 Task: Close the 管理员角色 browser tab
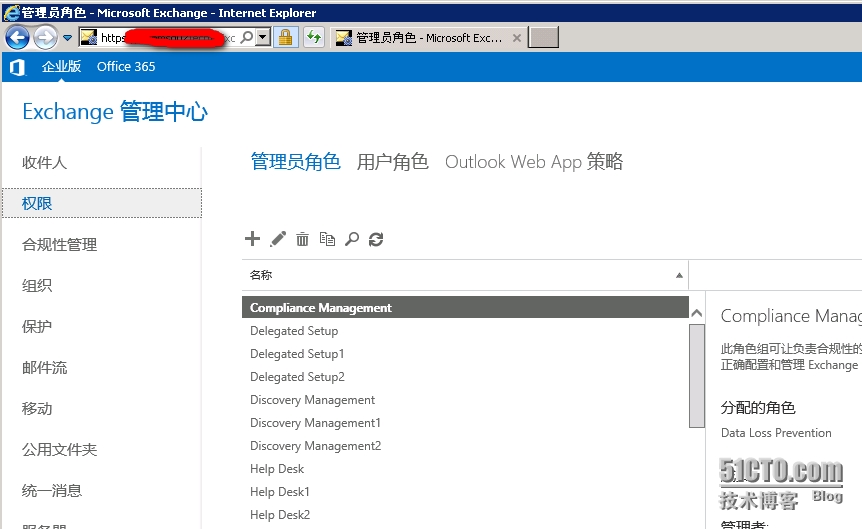click(x=516, y=38)
